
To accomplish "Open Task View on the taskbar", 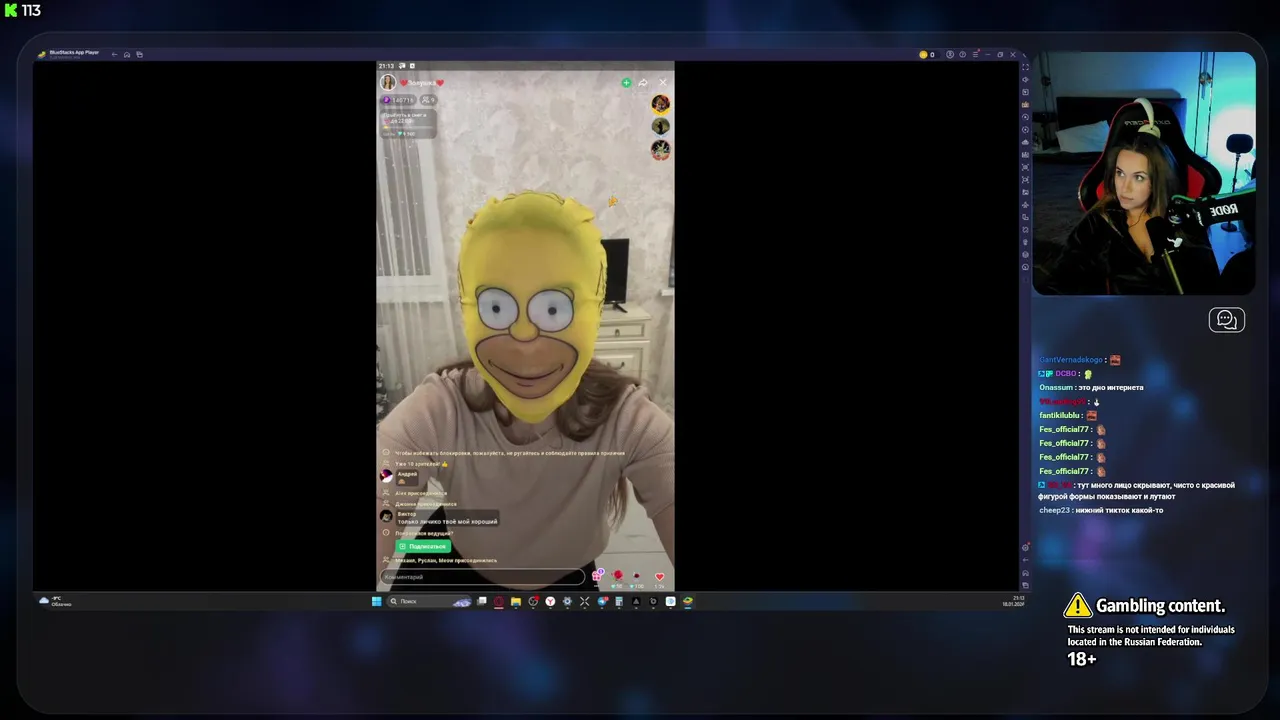I will (482, 601).
